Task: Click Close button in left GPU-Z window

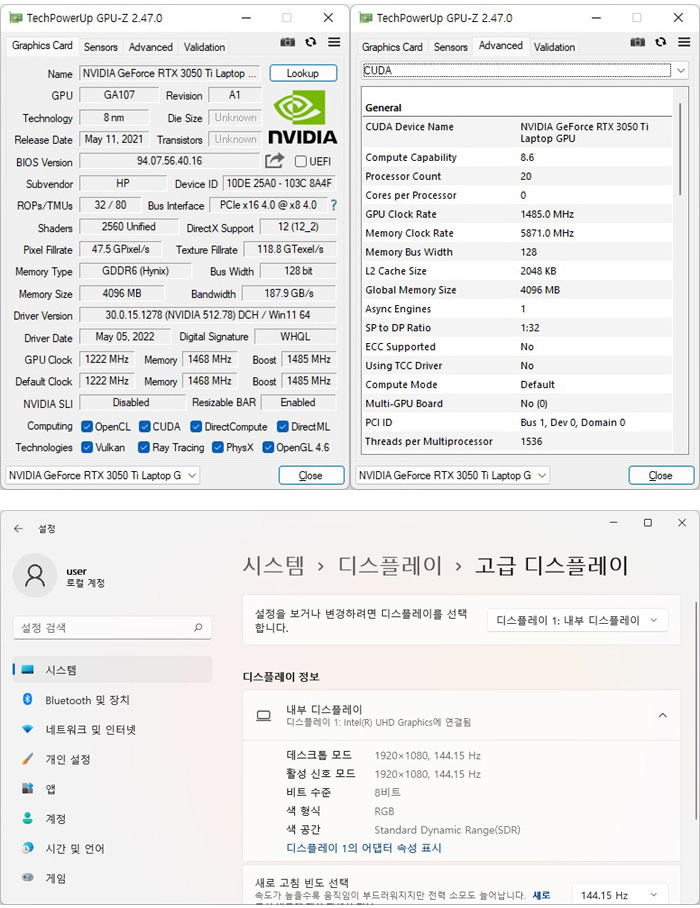Action: coord(311,475)
